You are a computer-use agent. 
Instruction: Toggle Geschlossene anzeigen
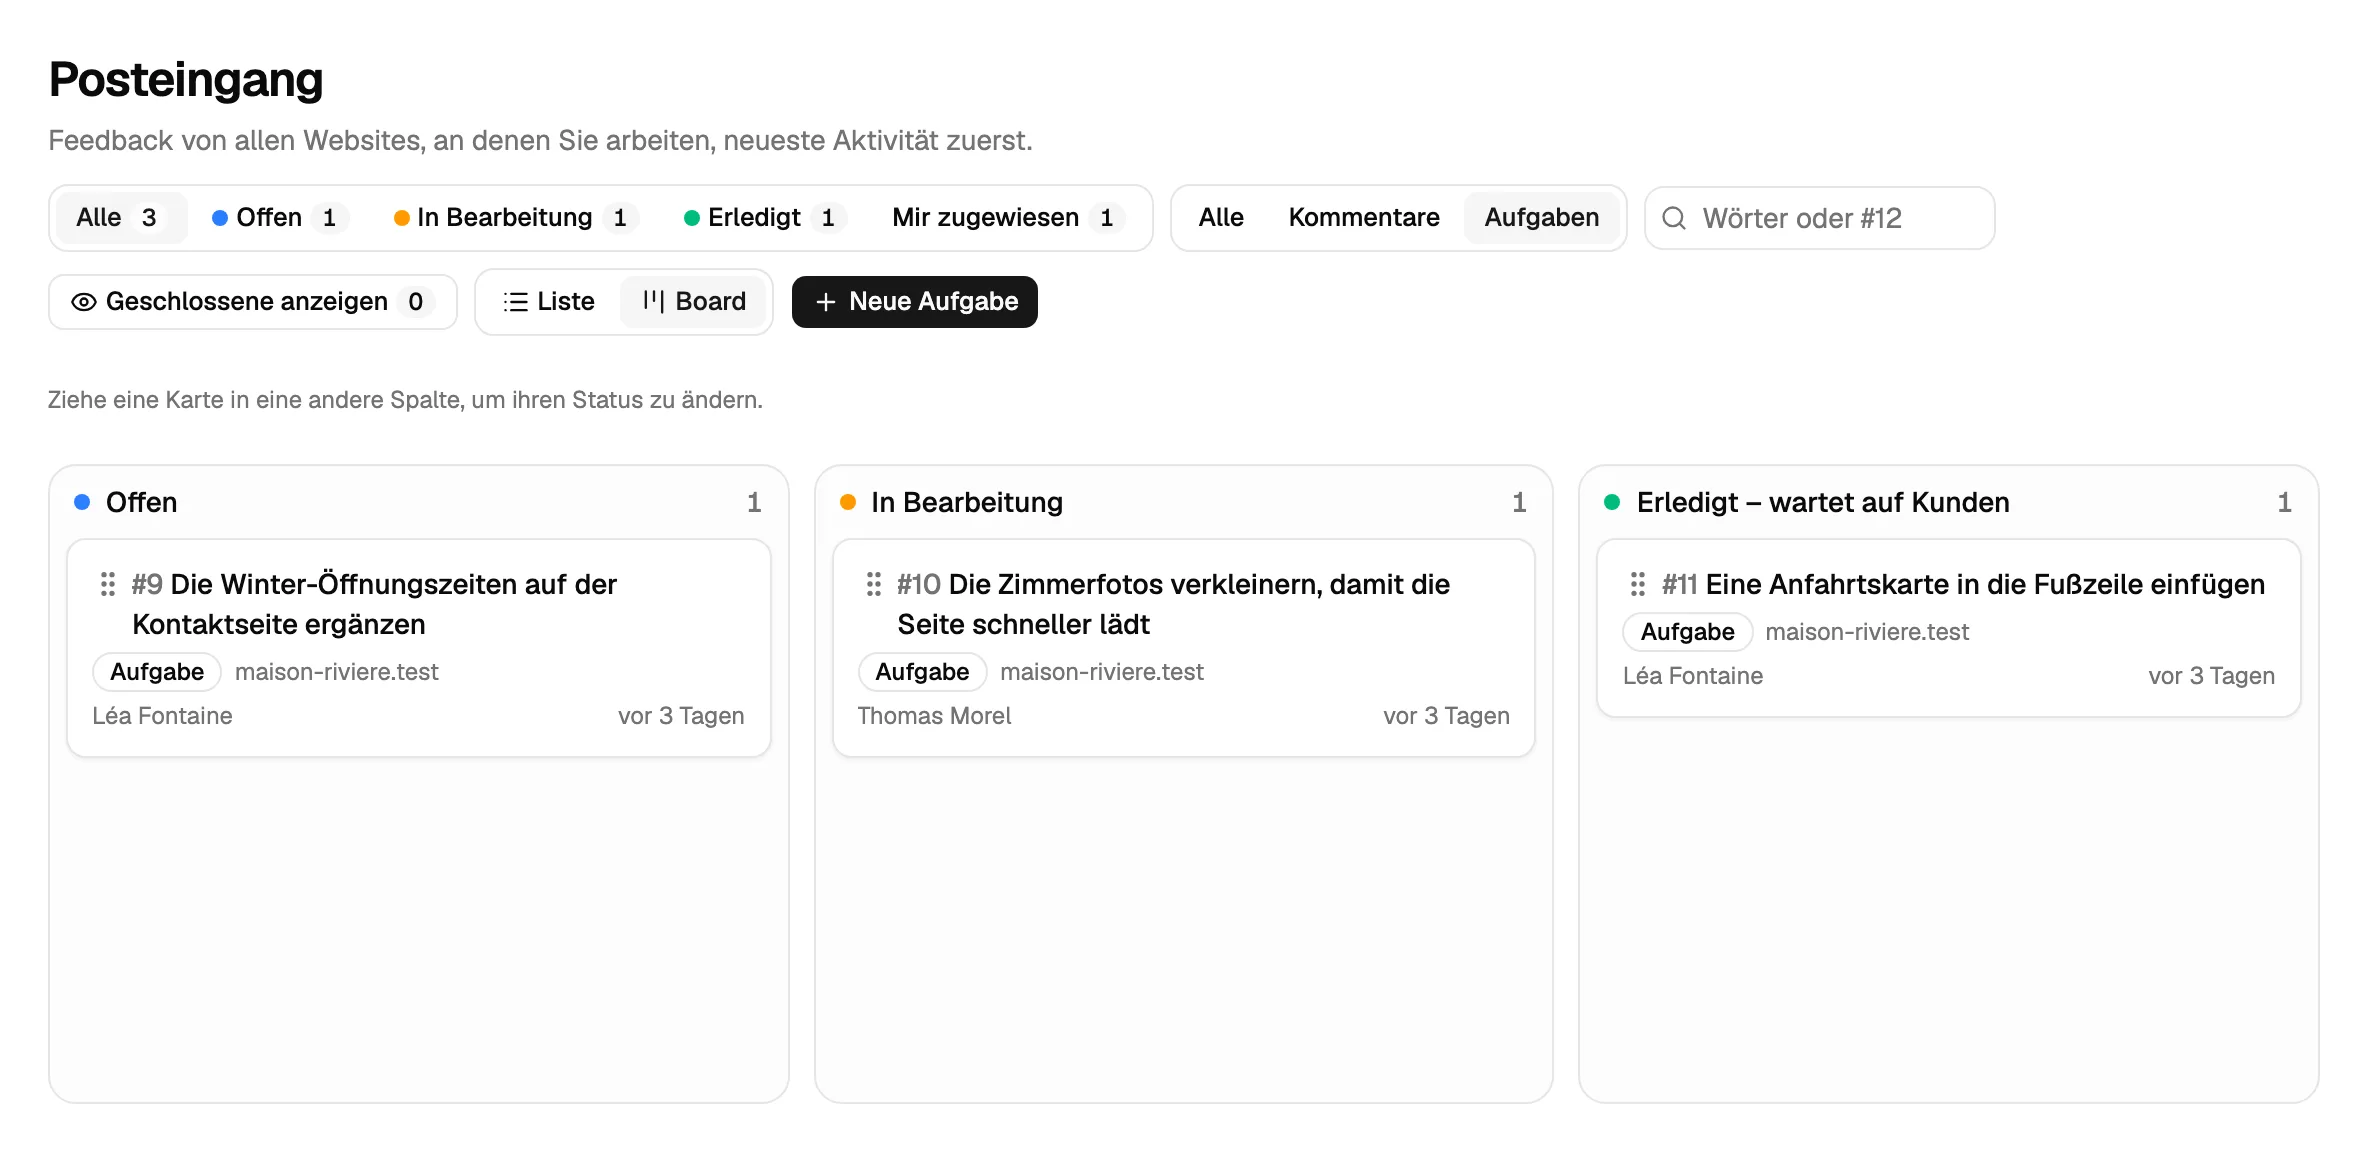click(x=253, y=302)
